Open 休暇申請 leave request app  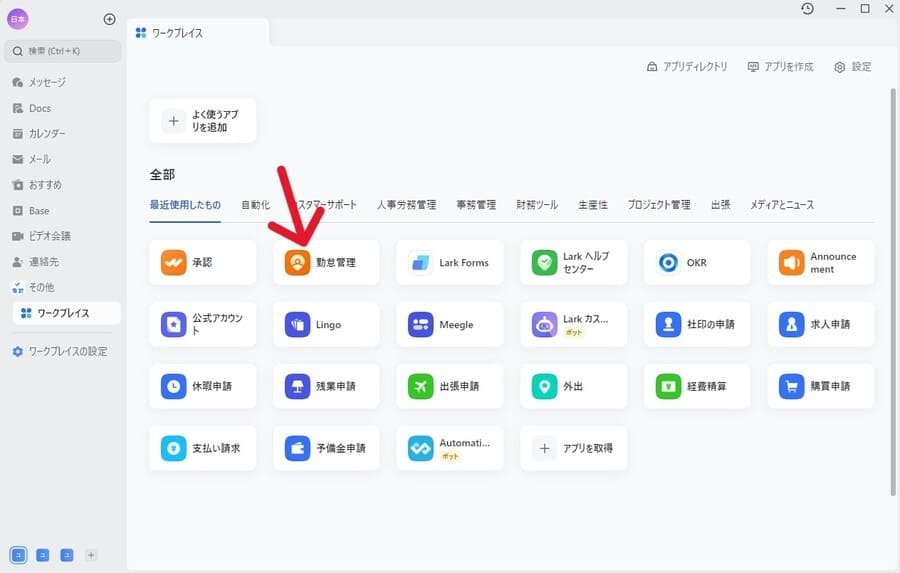tap(203, 386)
